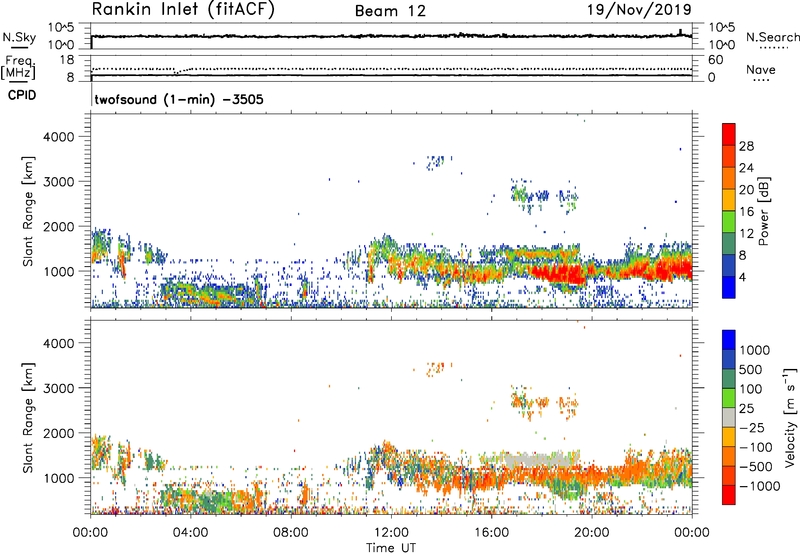800x554 pixels.
Task: Click the 'Power [dB]' colorbar label
Action: [x=763, y=211]
